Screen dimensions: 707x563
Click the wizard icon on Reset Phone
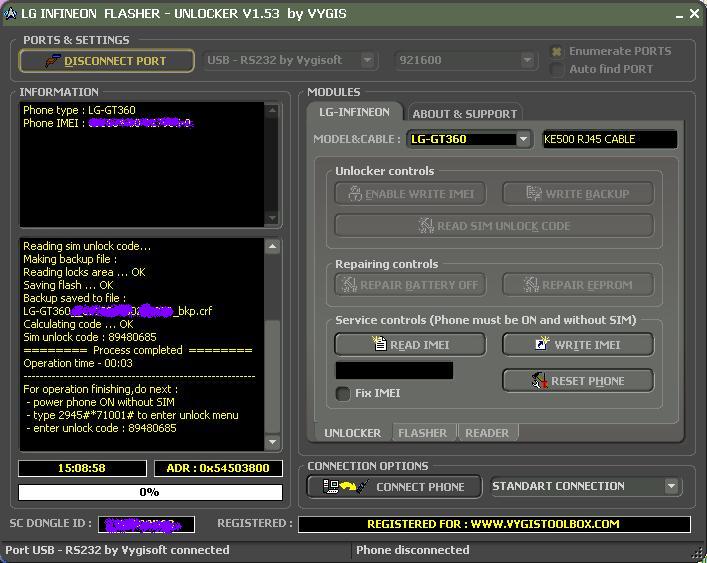point(540,381)
